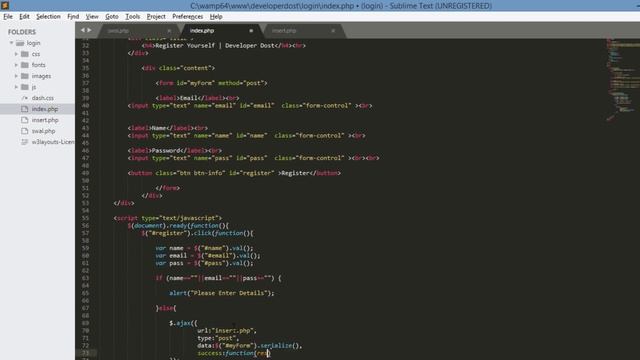Open the Find menu

click(x=73, y=16)
